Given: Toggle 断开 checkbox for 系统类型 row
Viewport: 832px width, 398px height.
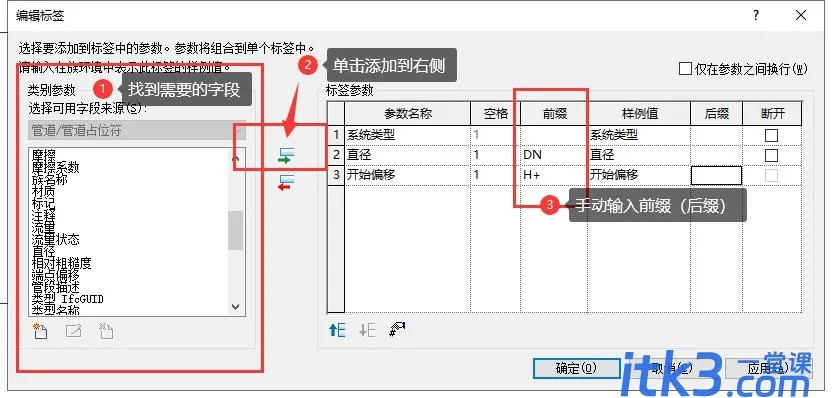Looking at the screenshot, I should (x=772, y=135).
